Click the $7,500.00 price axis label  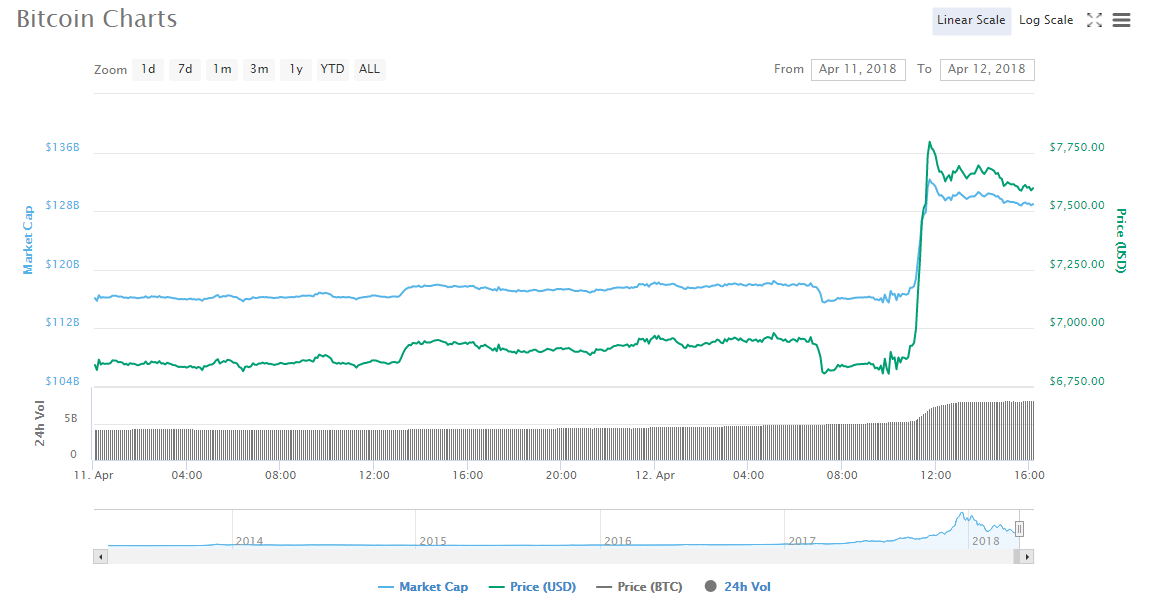point(1077,206)
